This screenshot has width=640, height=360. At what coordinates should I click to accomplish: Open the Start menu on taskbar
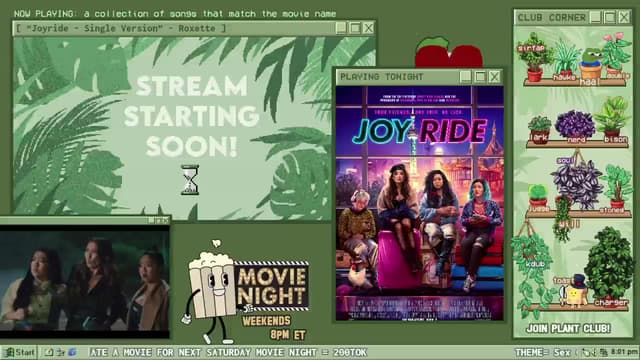point(19,352)
